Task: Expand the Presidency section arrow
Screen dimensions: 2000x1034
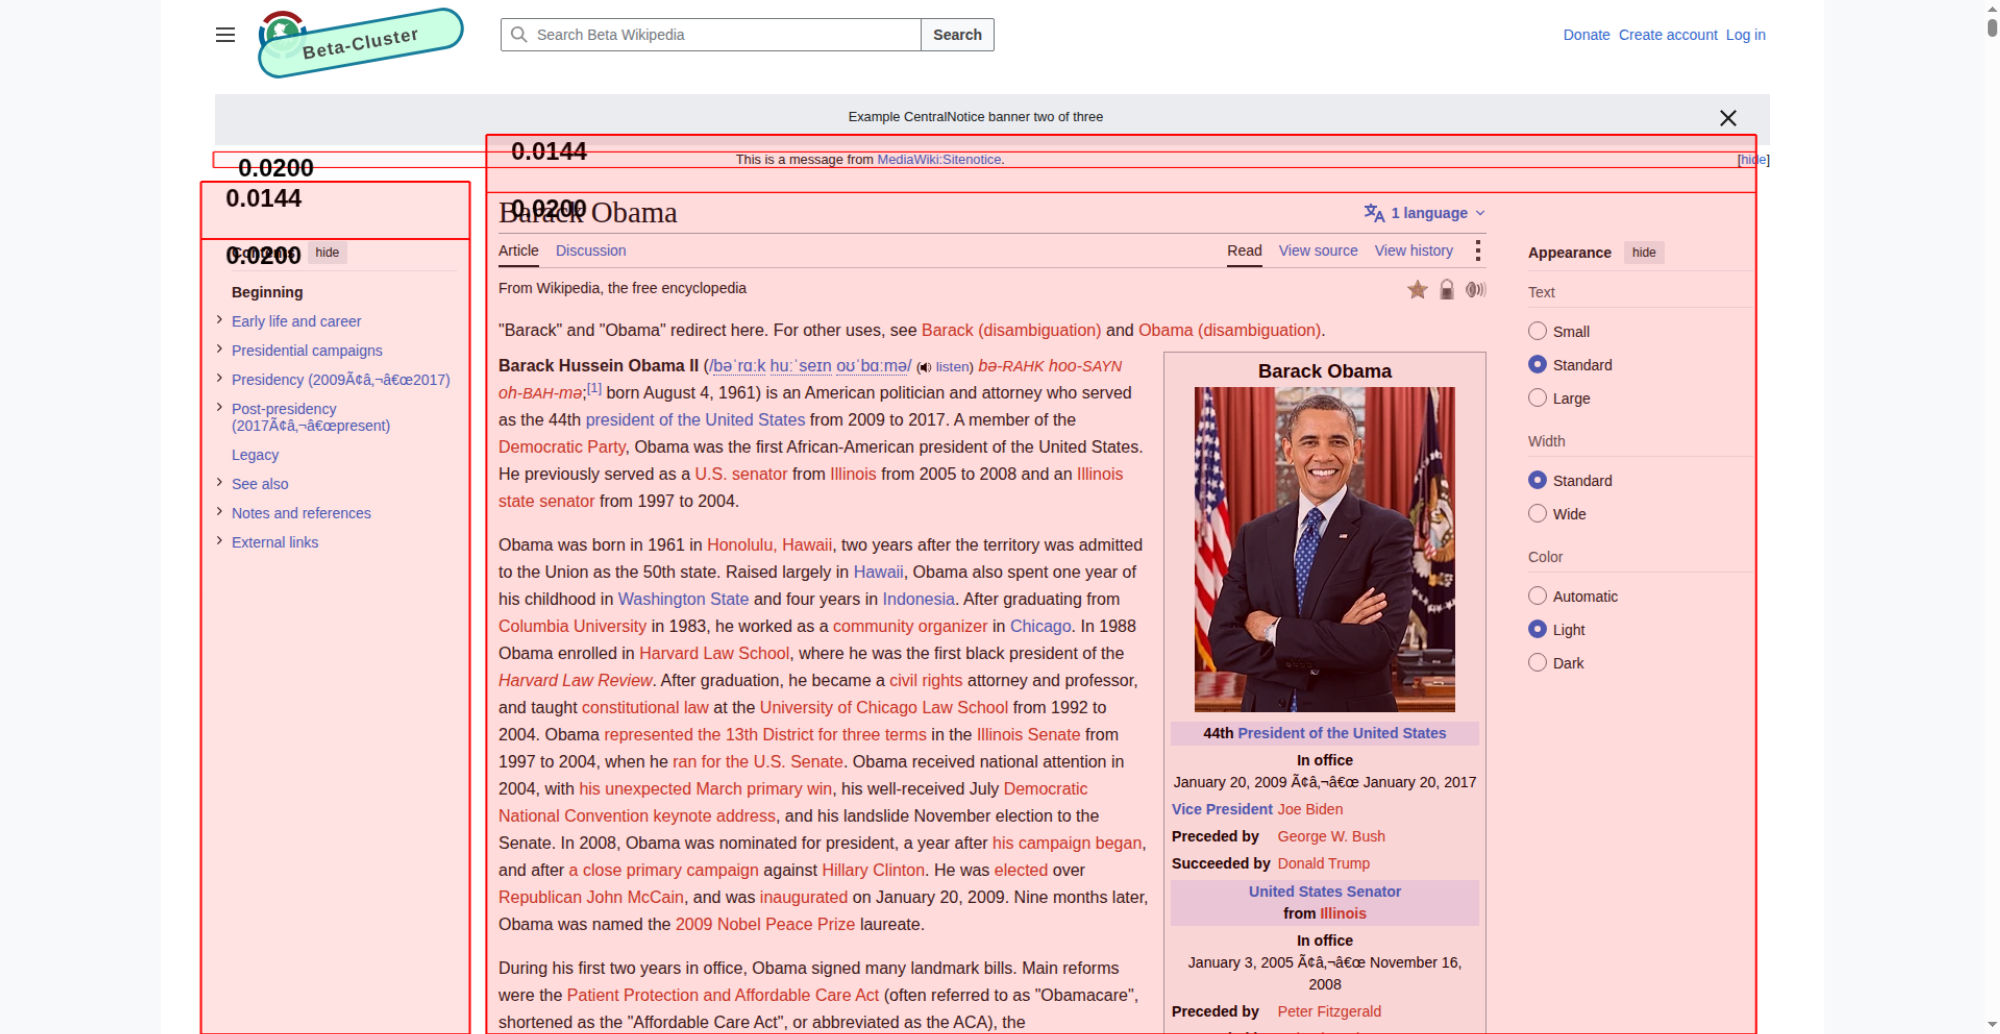Action: click(219, 378)
